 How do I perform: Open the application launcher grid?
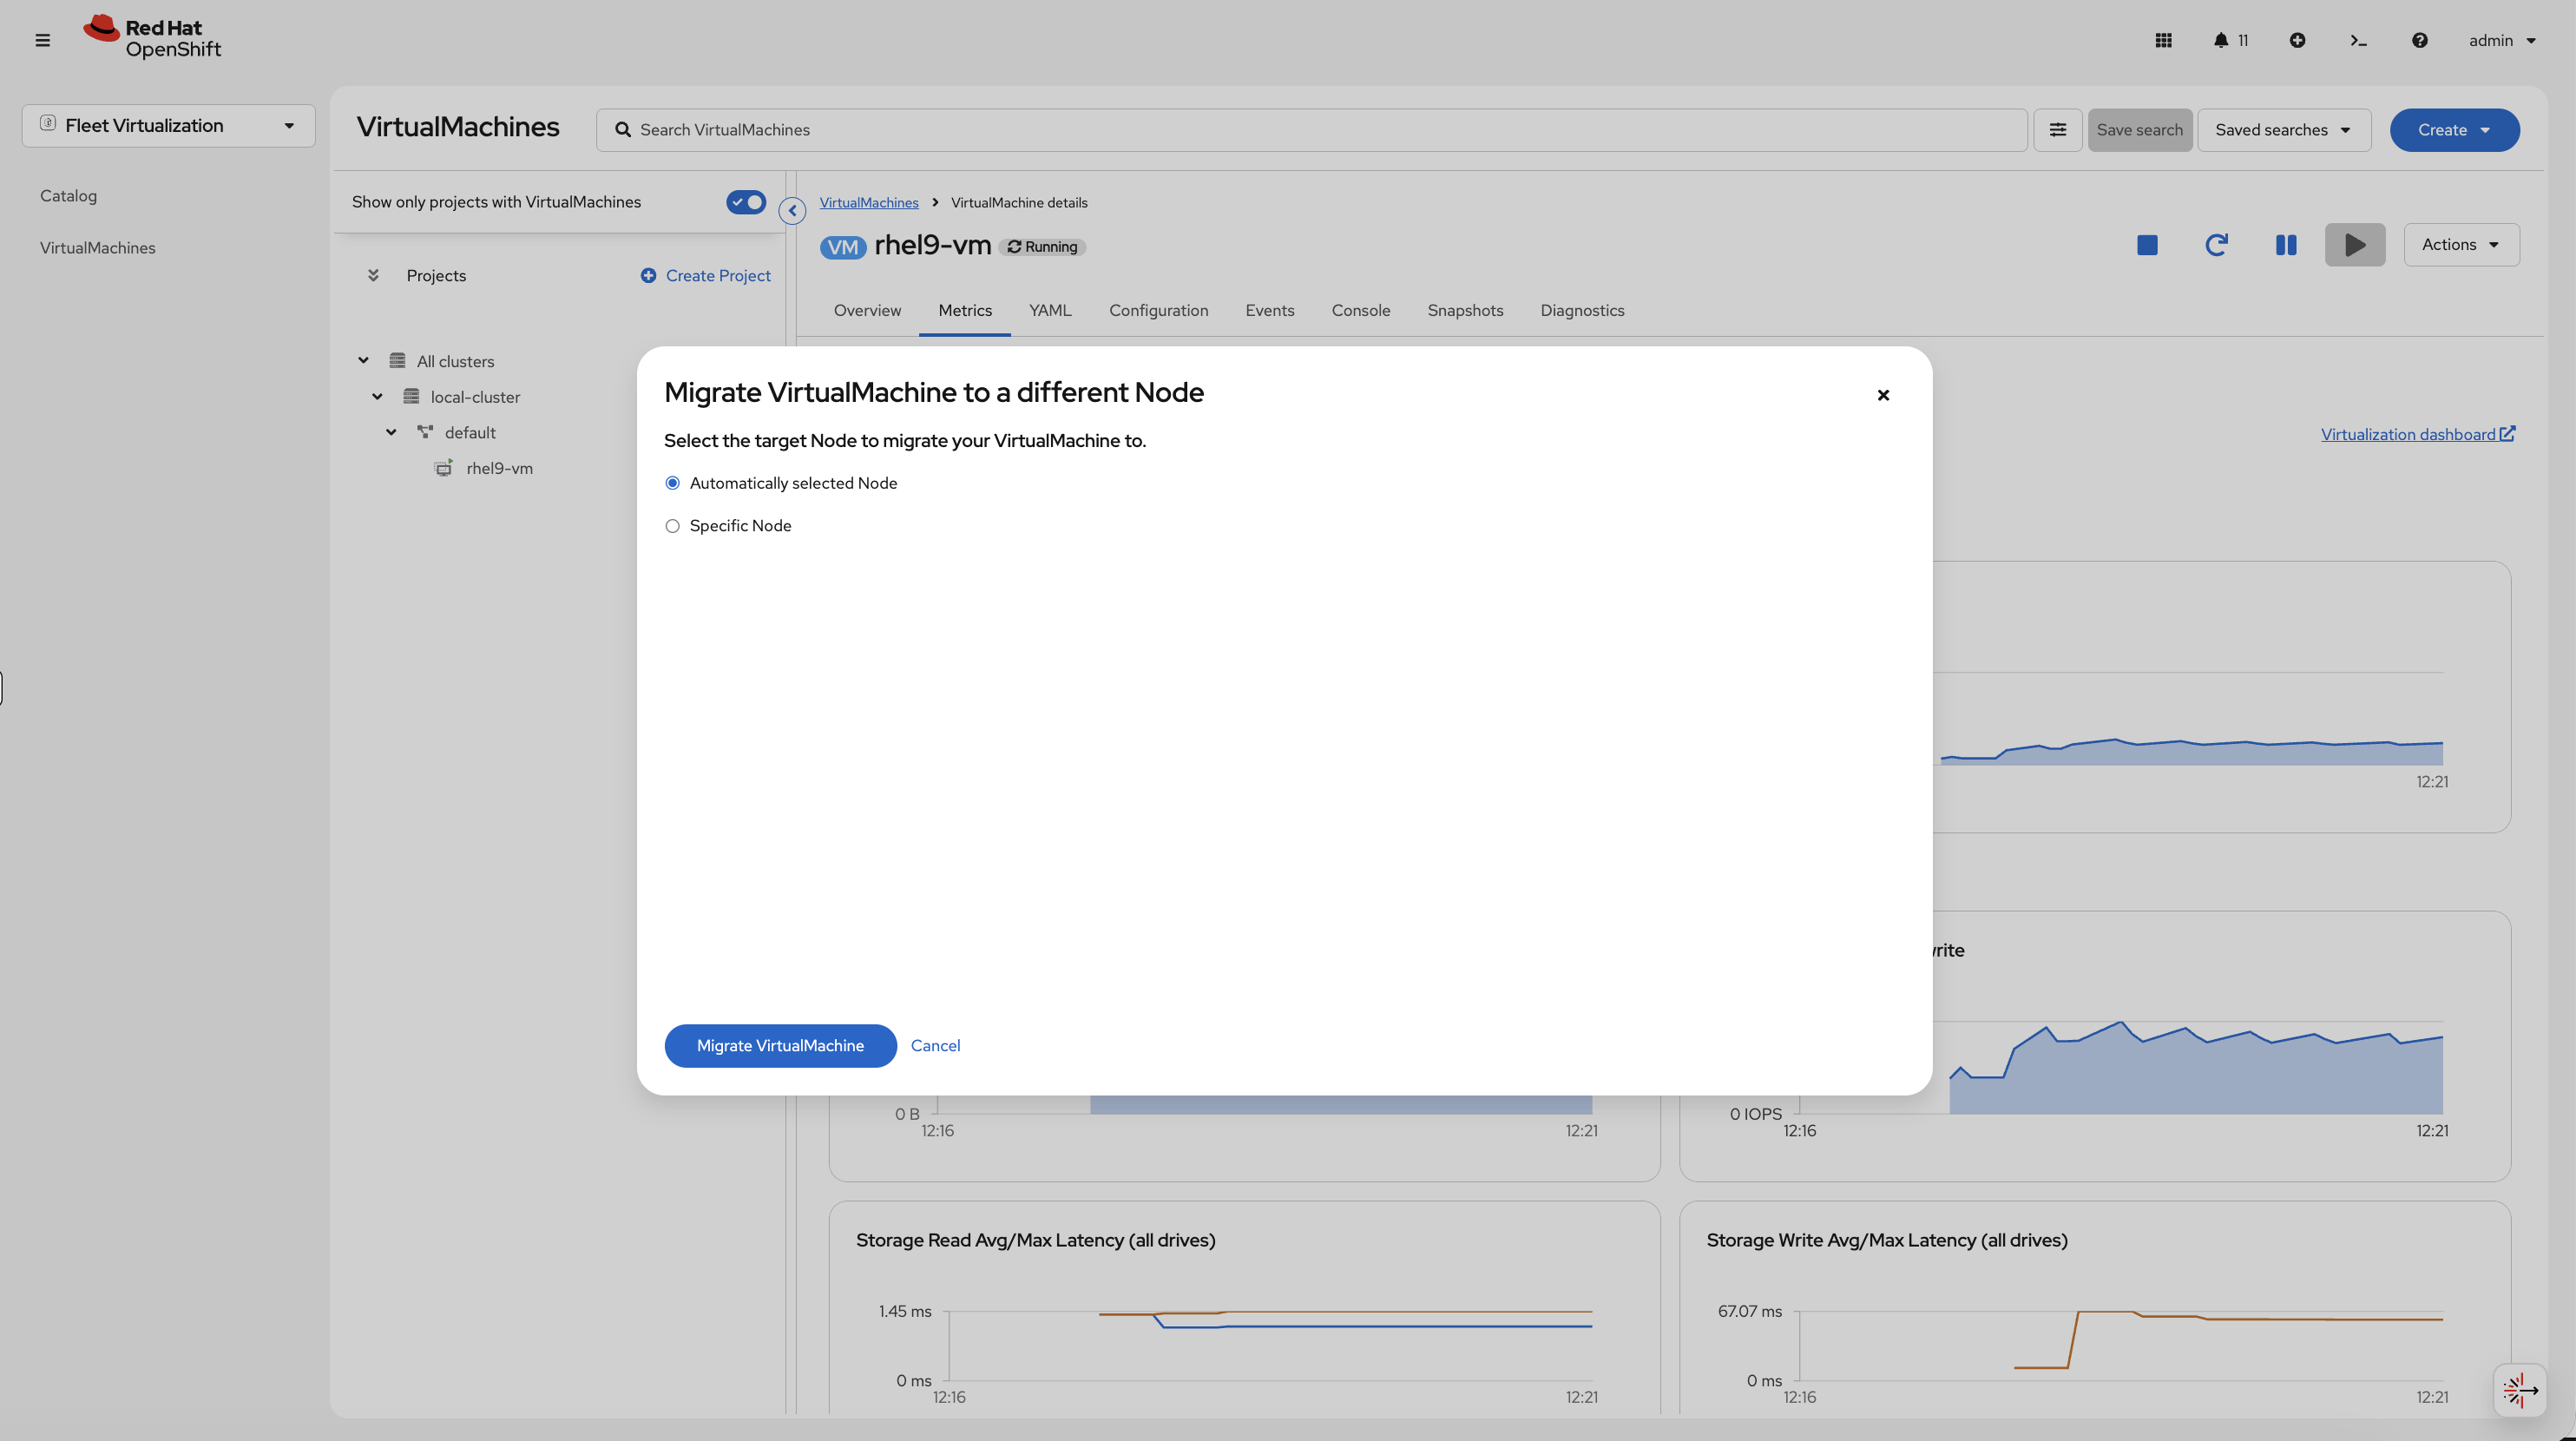coord(2162,40)
